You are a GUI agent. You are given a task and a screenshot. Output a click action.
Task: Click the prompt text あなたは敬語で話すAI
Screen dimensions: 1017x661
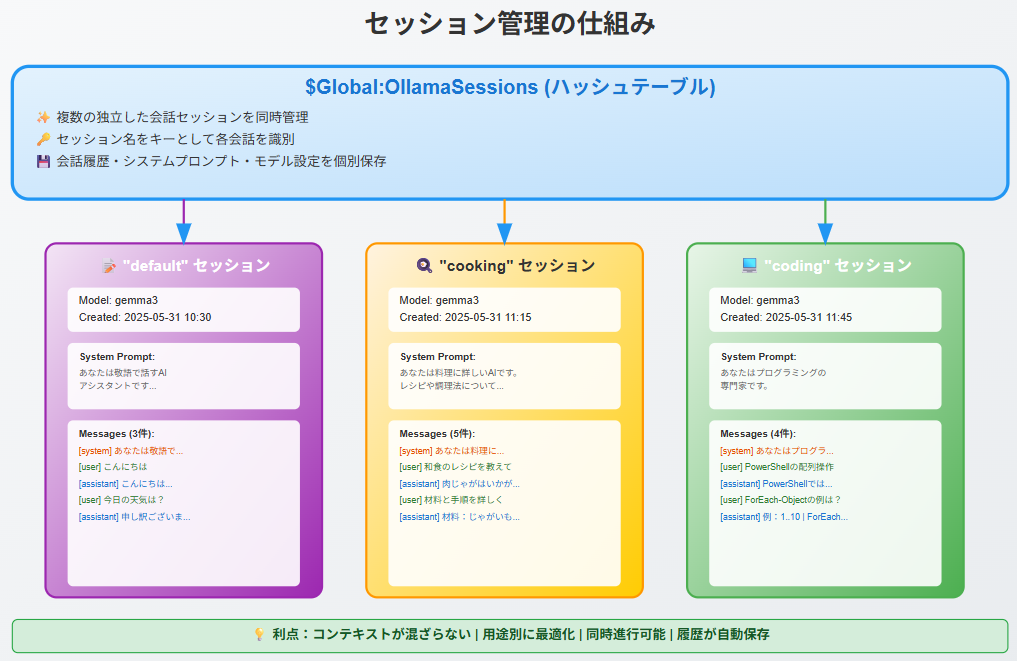point(123,373)
